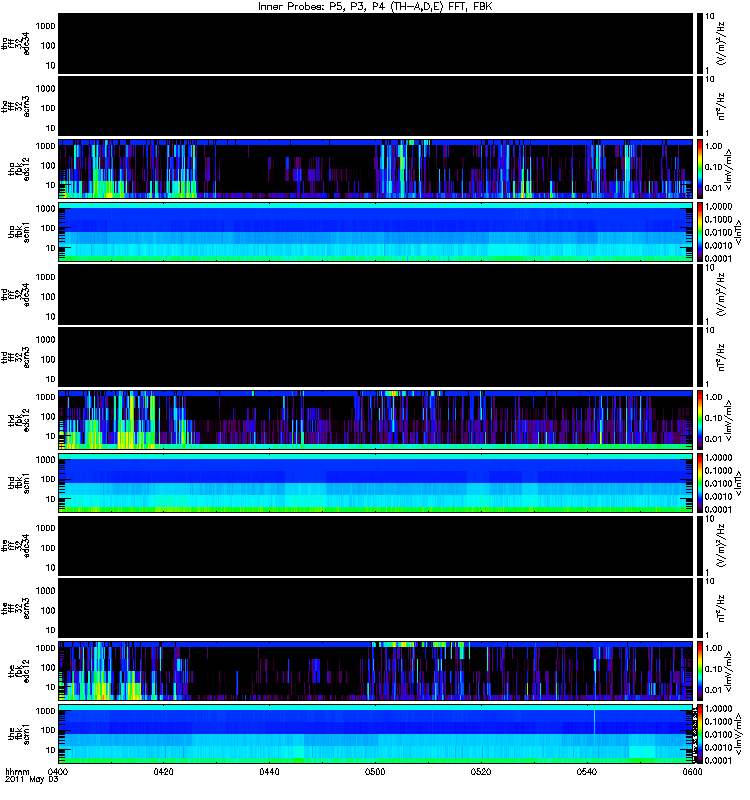The image size is (750, 800).
Task: Click the (V/m)²/Hz unit label of tha edc34 panel
Action: click(x=721, y=43)
